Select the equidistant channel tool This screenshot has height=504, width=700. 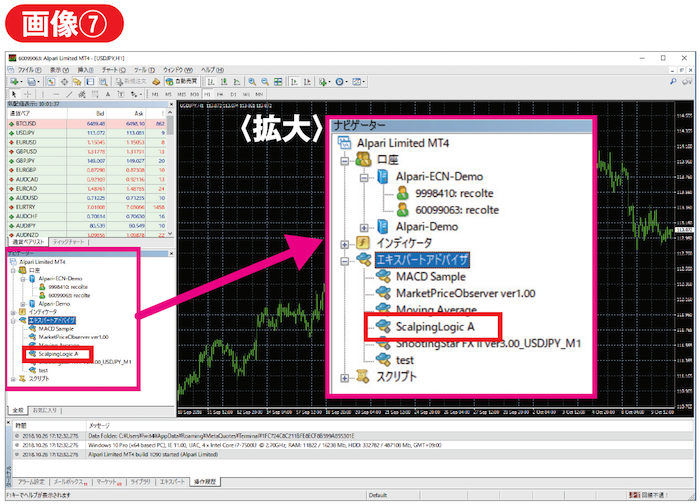82,94
